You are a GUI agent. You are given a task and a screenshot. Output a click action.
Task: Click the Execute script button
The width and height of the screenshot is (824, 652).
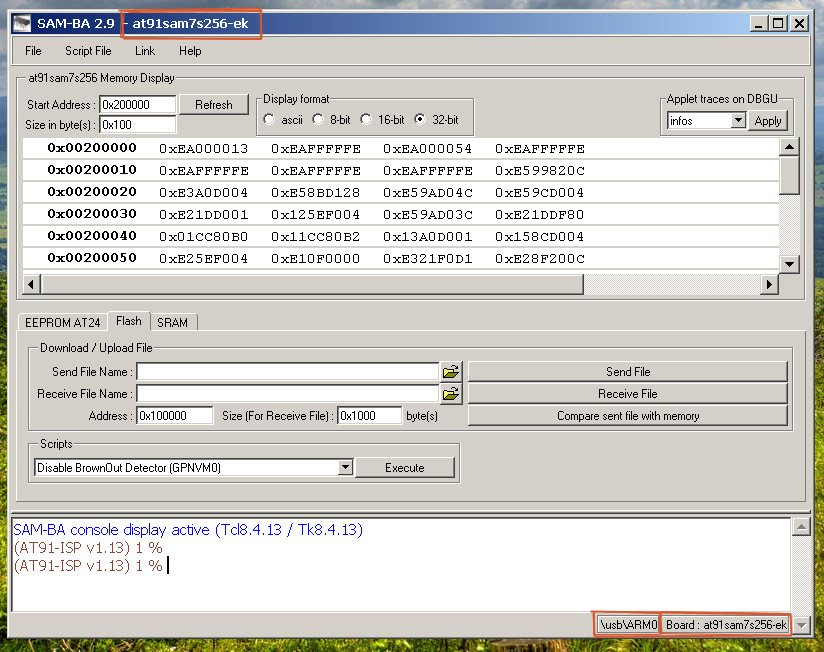point(405,467)
